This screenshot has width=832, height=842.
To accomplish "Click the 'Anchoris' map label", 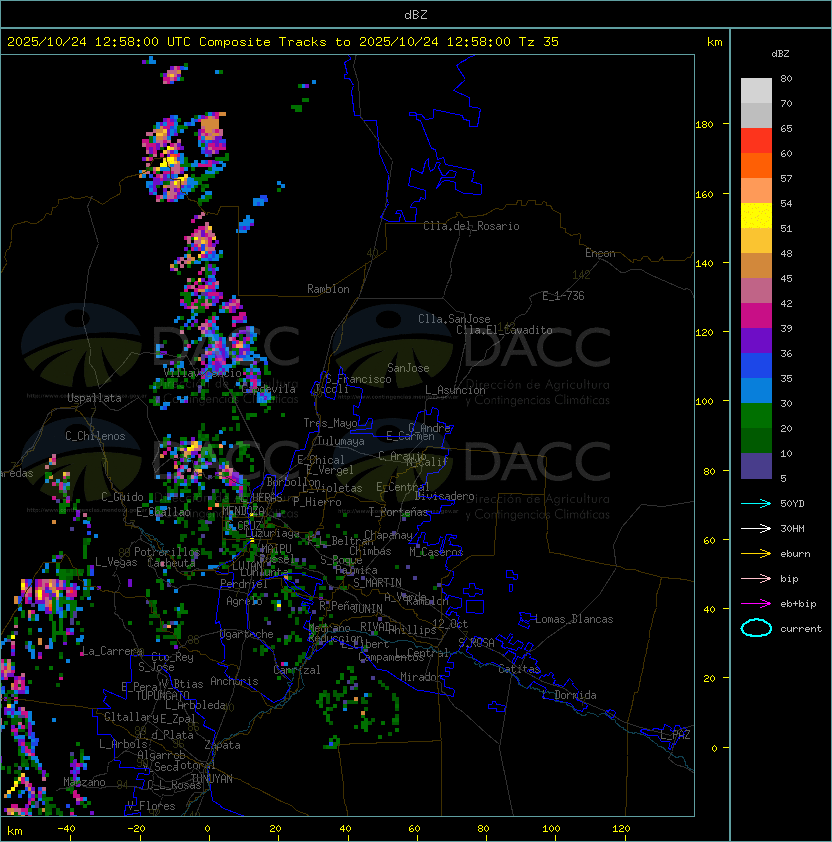I will pos(234,681).
